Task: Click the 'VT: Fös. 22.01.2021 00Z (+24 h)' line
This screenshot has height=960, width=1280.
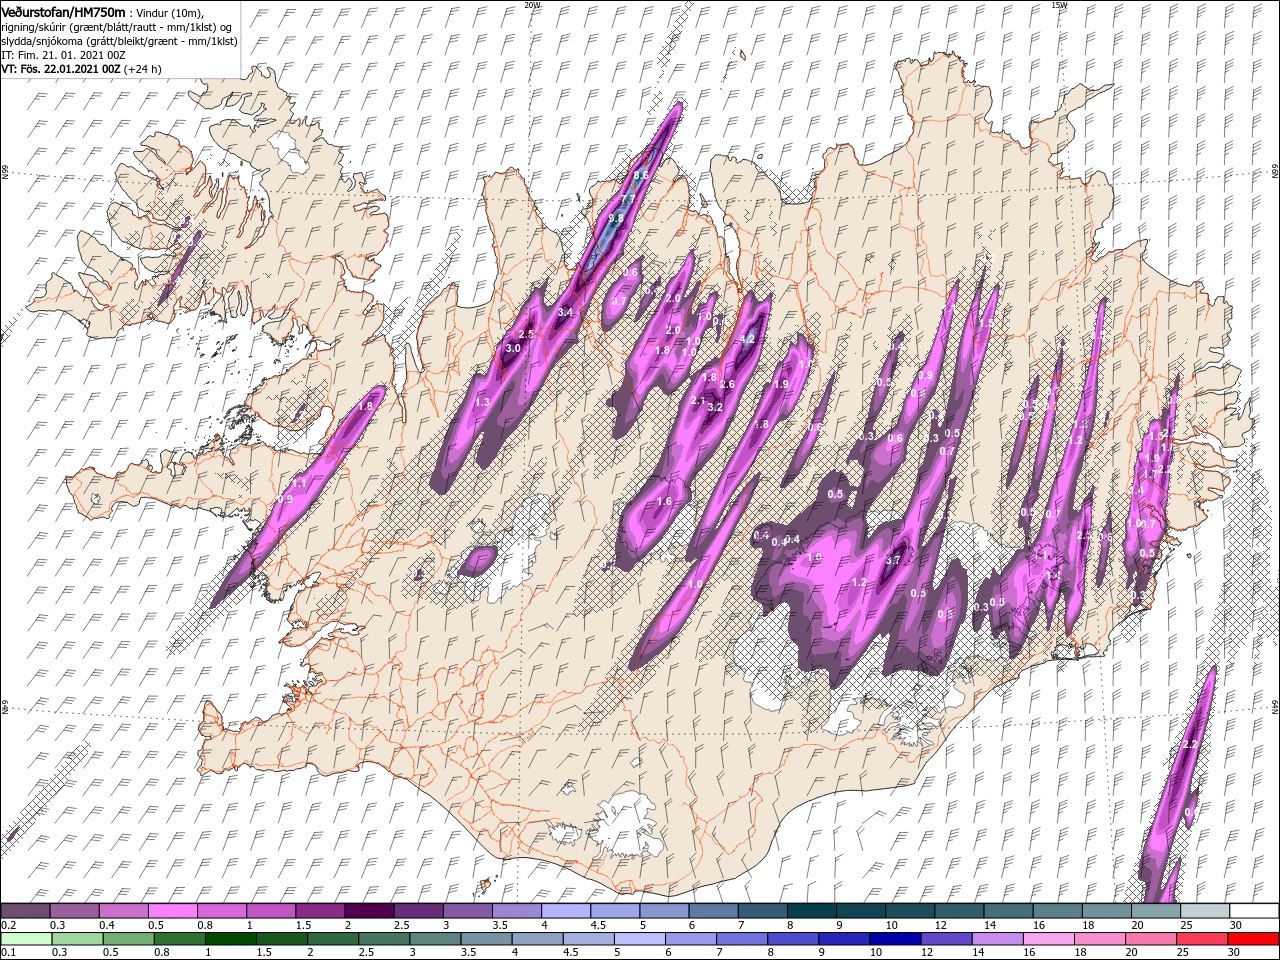Action: click(x=81, y=69)
